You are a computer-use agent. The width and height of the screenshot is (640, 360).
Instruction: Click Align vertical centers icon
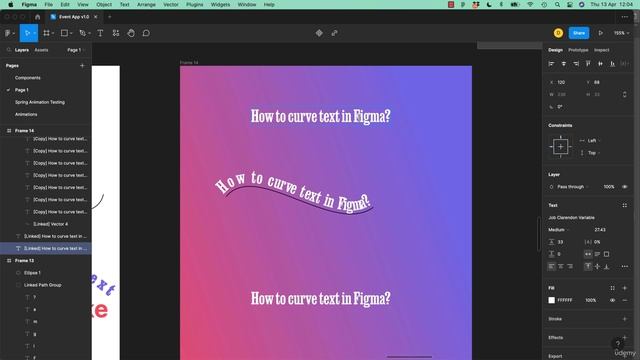point(600,64)
